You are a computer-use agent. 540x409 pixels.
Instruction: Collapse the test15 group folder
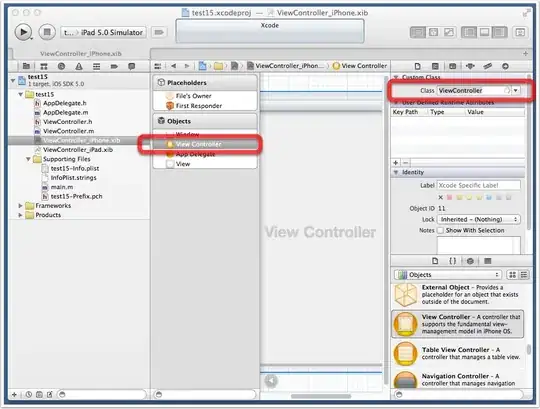(x=20, y=94)
